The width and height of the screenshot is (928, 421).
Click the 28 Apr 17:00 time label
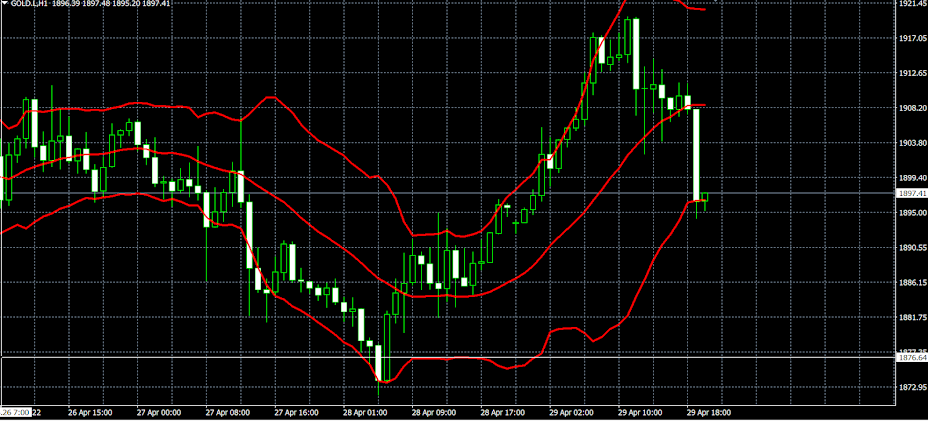click(x=501, y=412)
